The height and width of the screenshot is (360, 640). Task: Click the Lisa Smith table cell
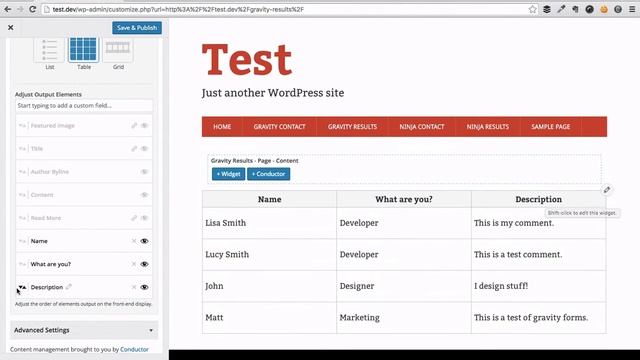point(269,223)
